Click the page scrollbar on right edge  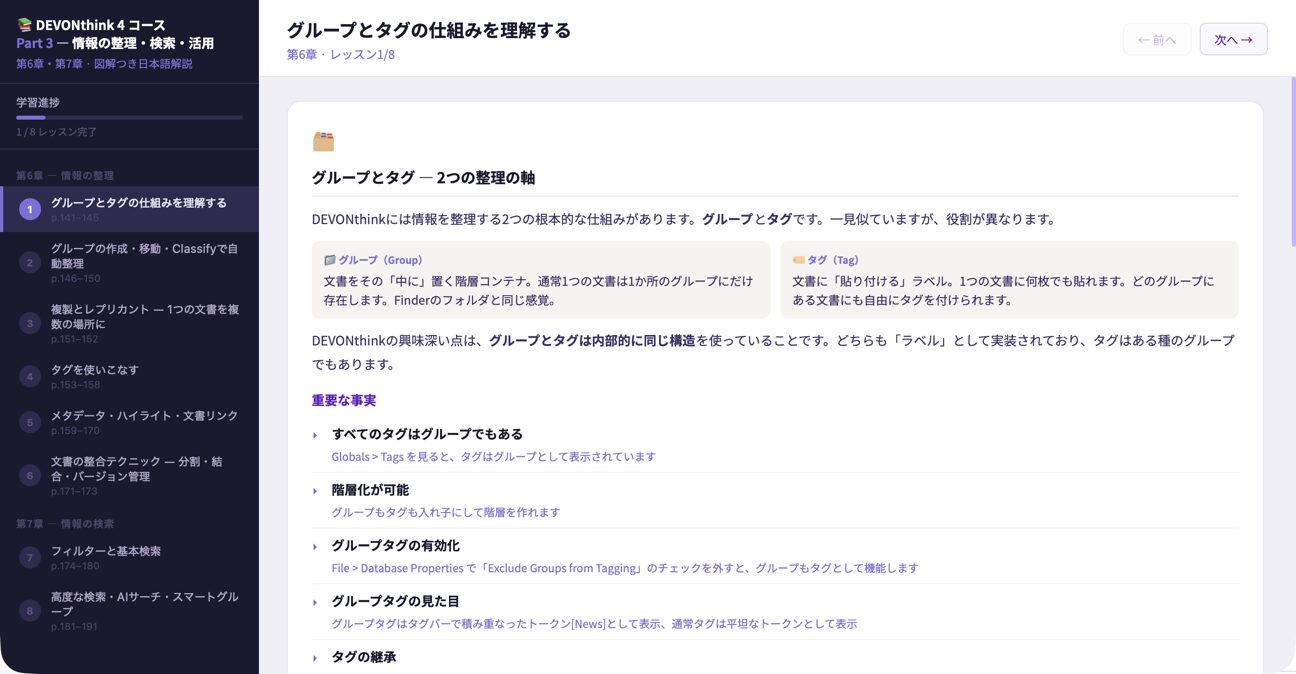pyautogui.click(x=1292, y=160)
